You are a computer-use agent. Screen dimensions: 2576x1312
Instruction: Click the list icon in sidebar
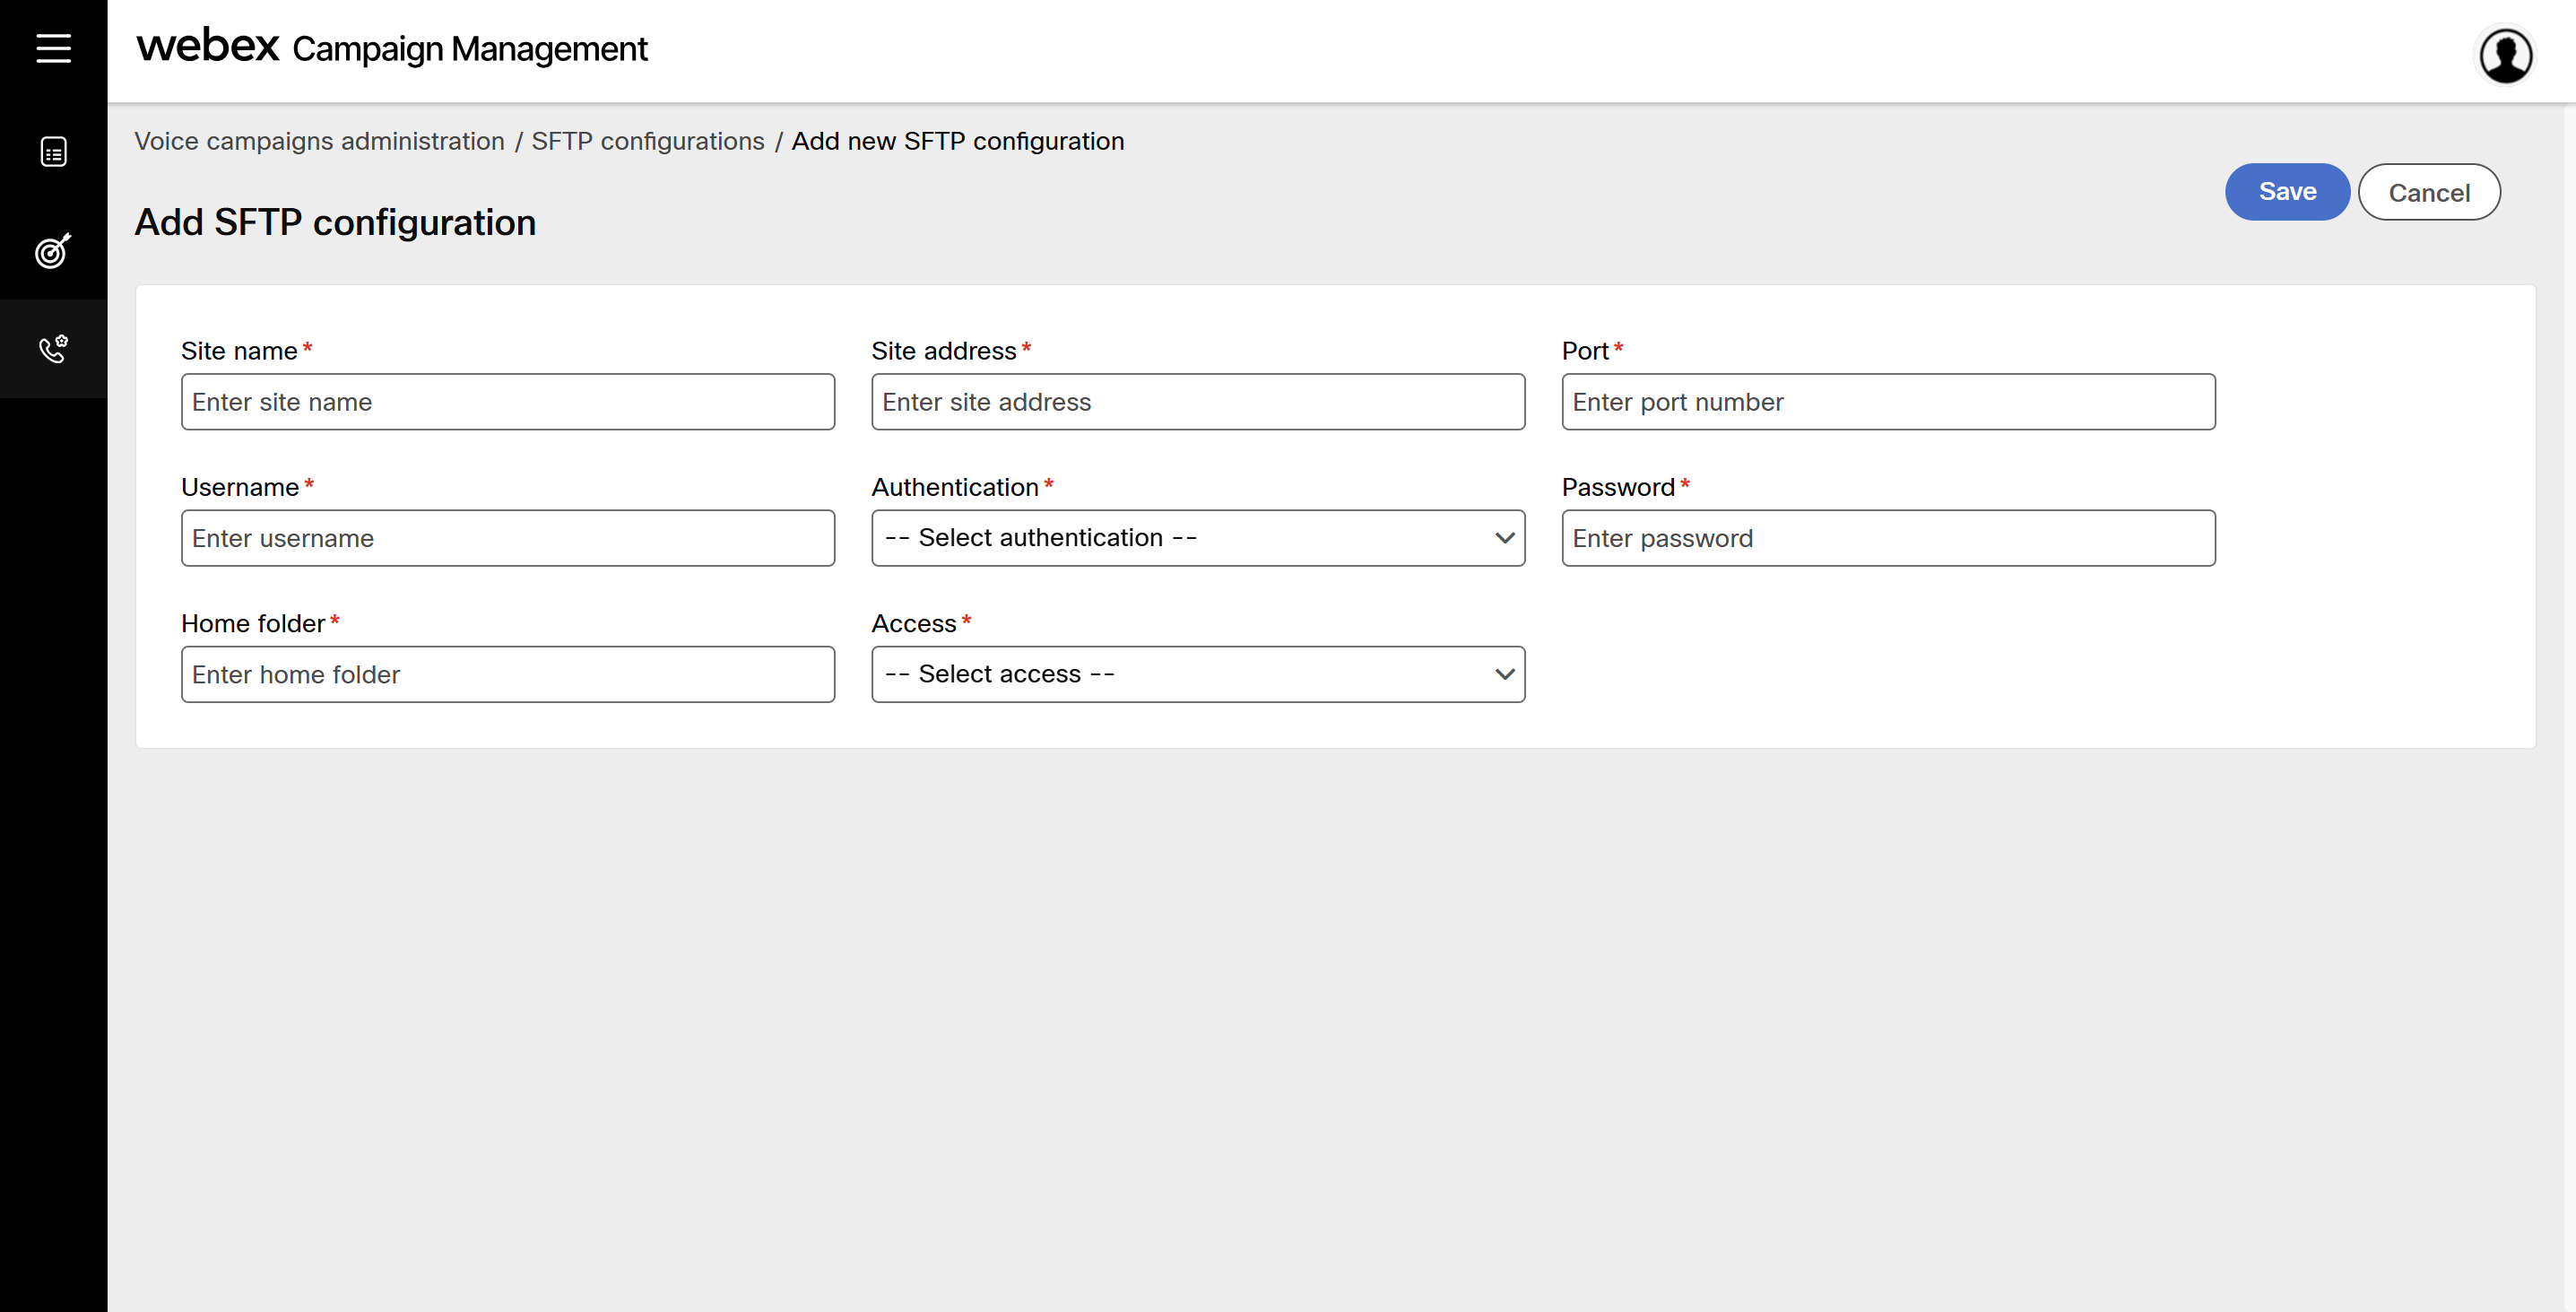point(53,152)
